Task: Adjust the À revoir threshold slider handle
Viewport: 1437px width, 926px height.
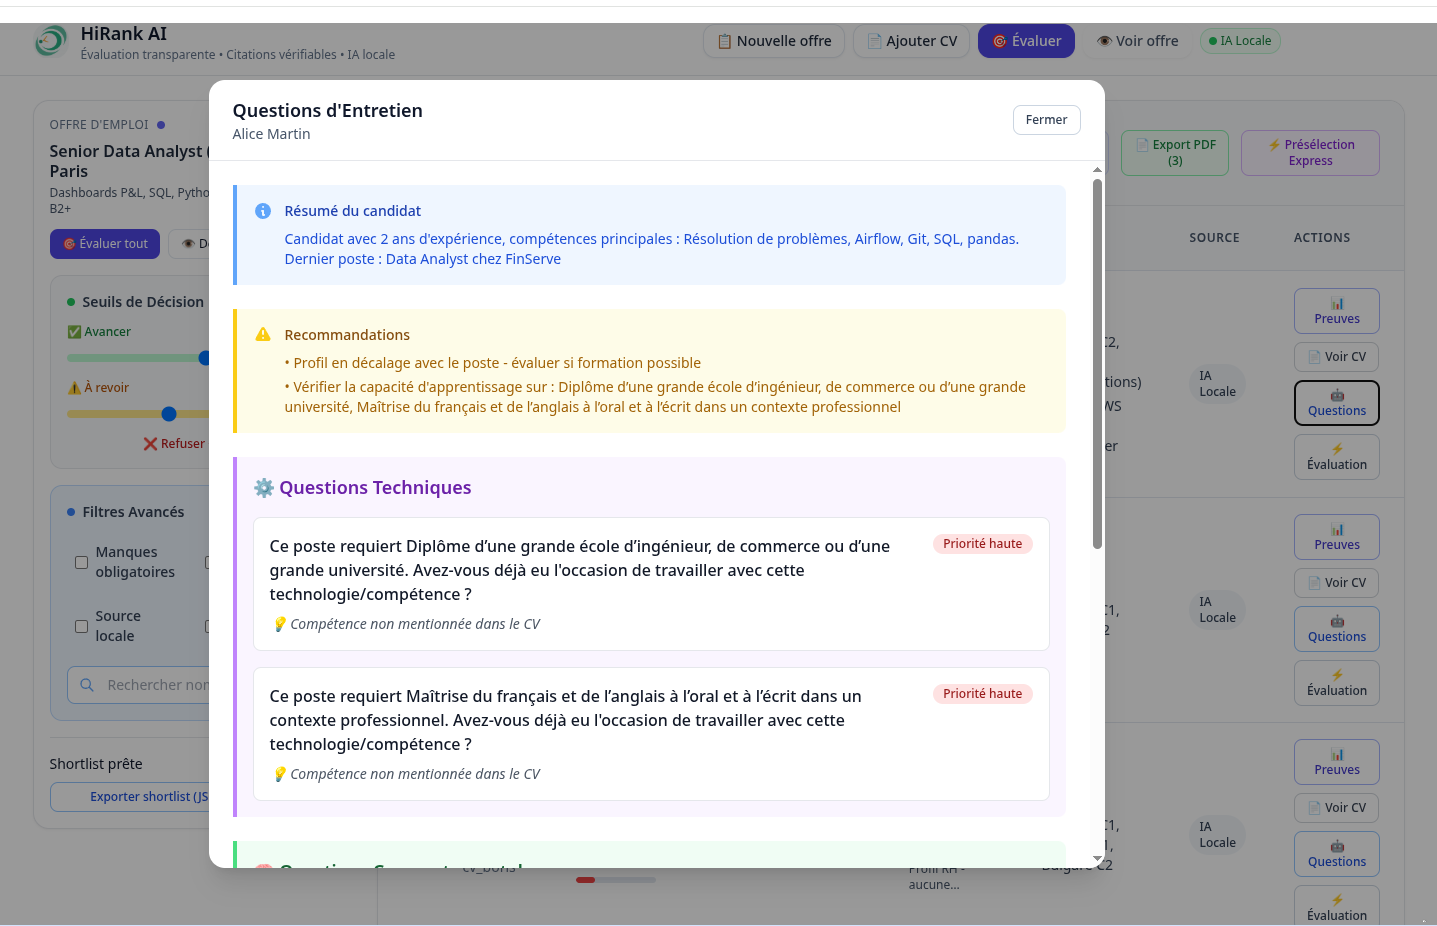Action: (169, 414)
